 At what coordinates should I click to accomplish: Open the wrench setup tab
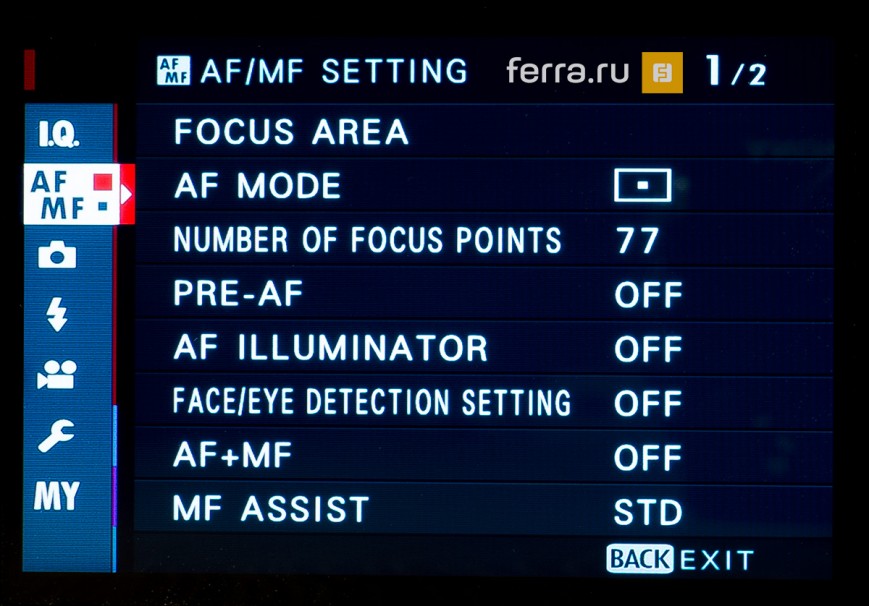tap(55, 436)
